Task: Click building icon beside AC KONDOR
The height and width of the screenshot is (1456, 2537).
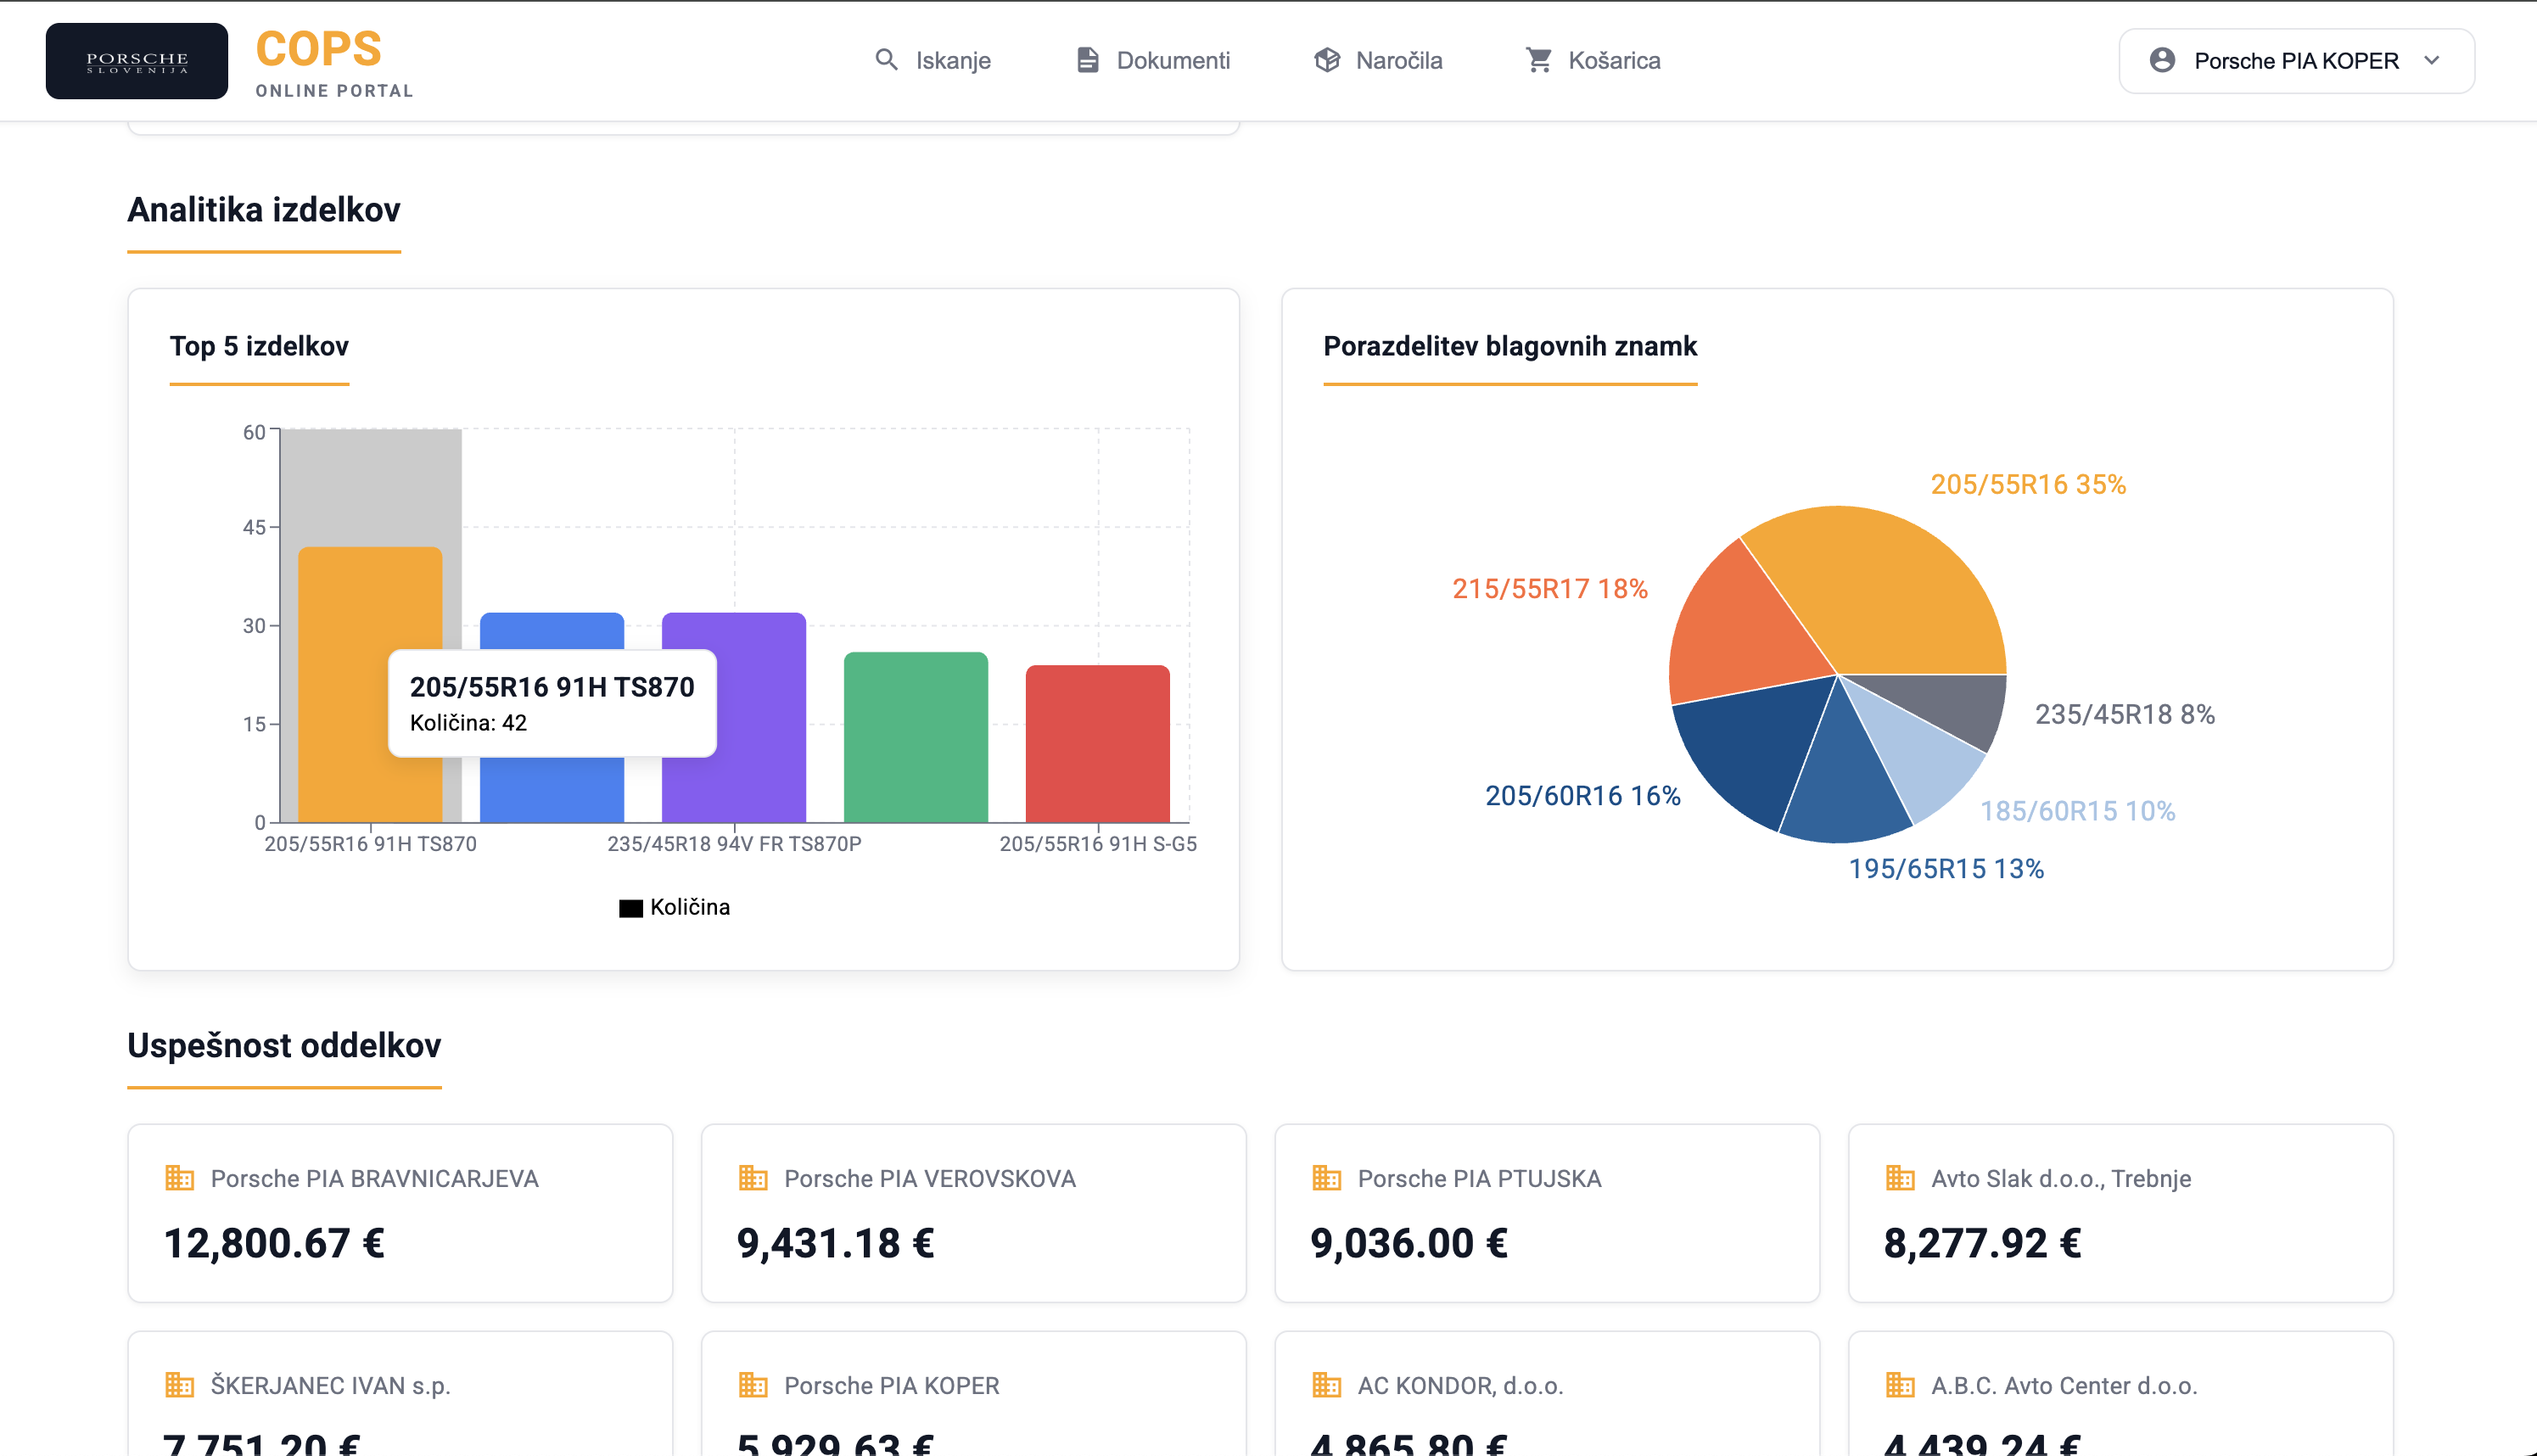Action: tap(1326, 1385)
